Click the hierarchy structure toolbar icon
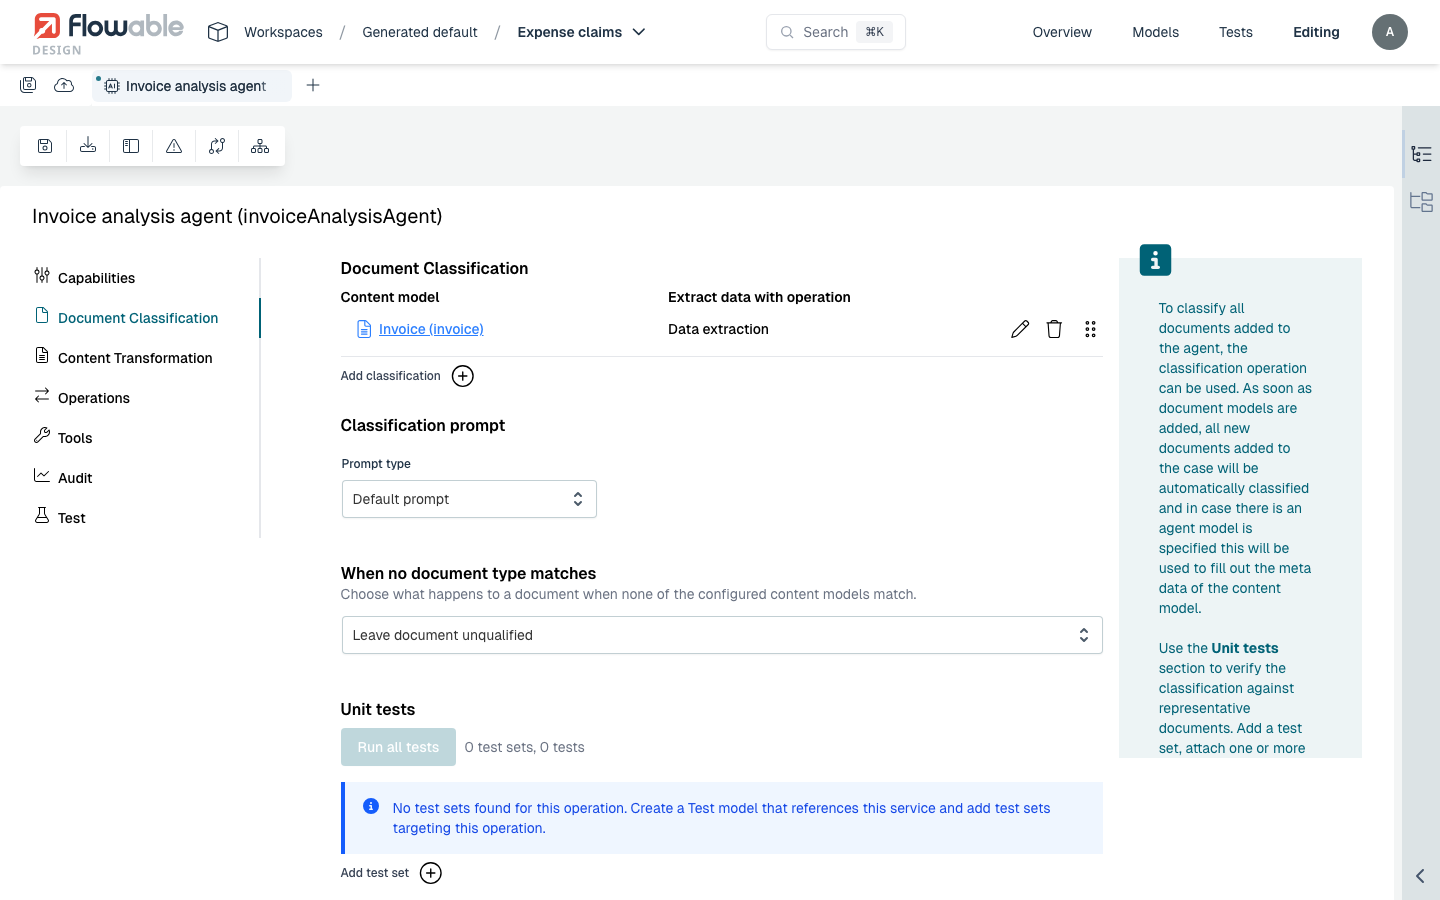Screen dimensions: 1440x900 click(260, 146)
